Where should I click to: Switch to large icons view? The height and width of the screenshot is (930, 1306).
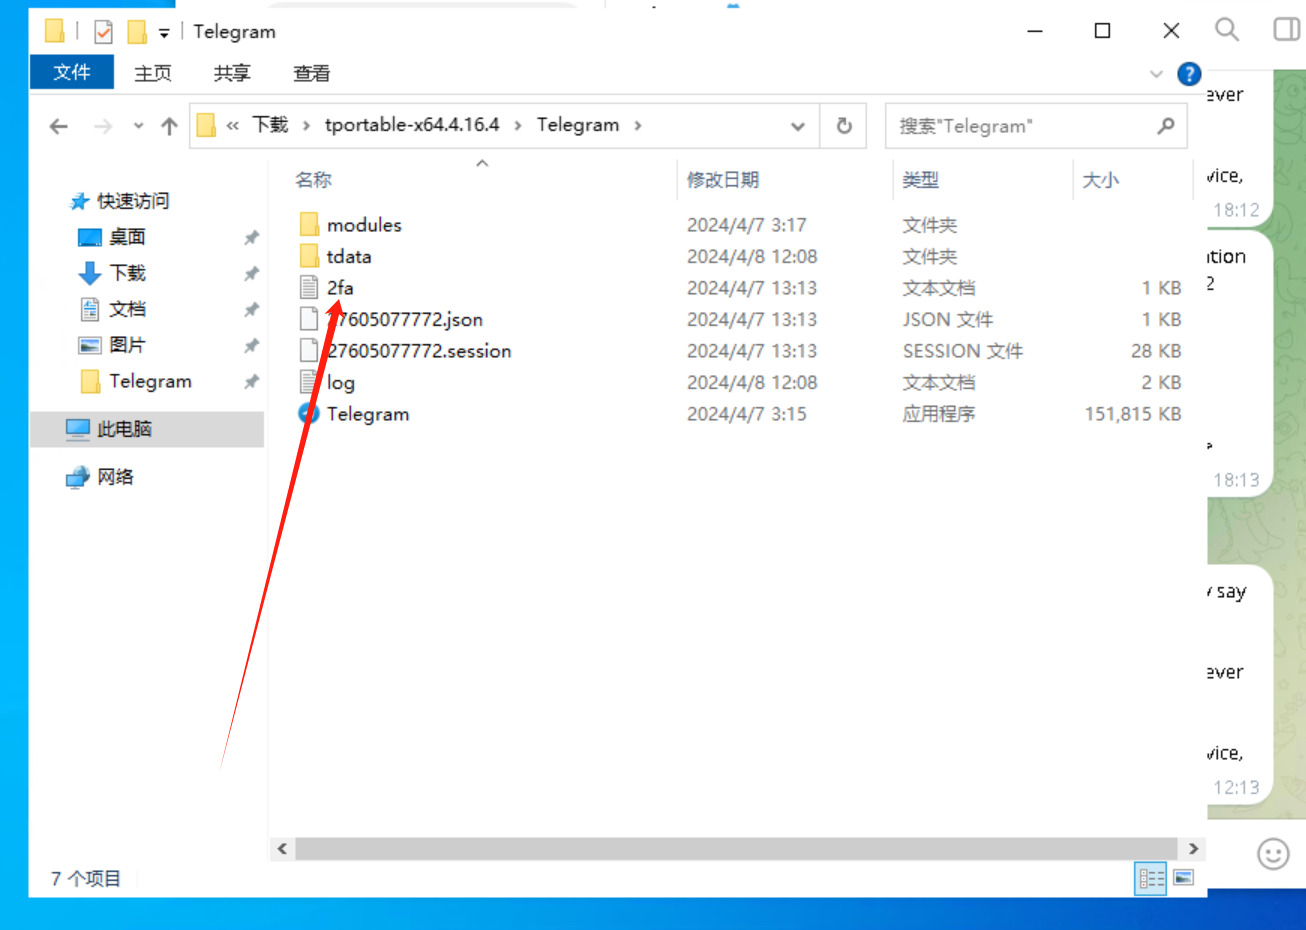pyautogui.click(x=1184, y=878)
